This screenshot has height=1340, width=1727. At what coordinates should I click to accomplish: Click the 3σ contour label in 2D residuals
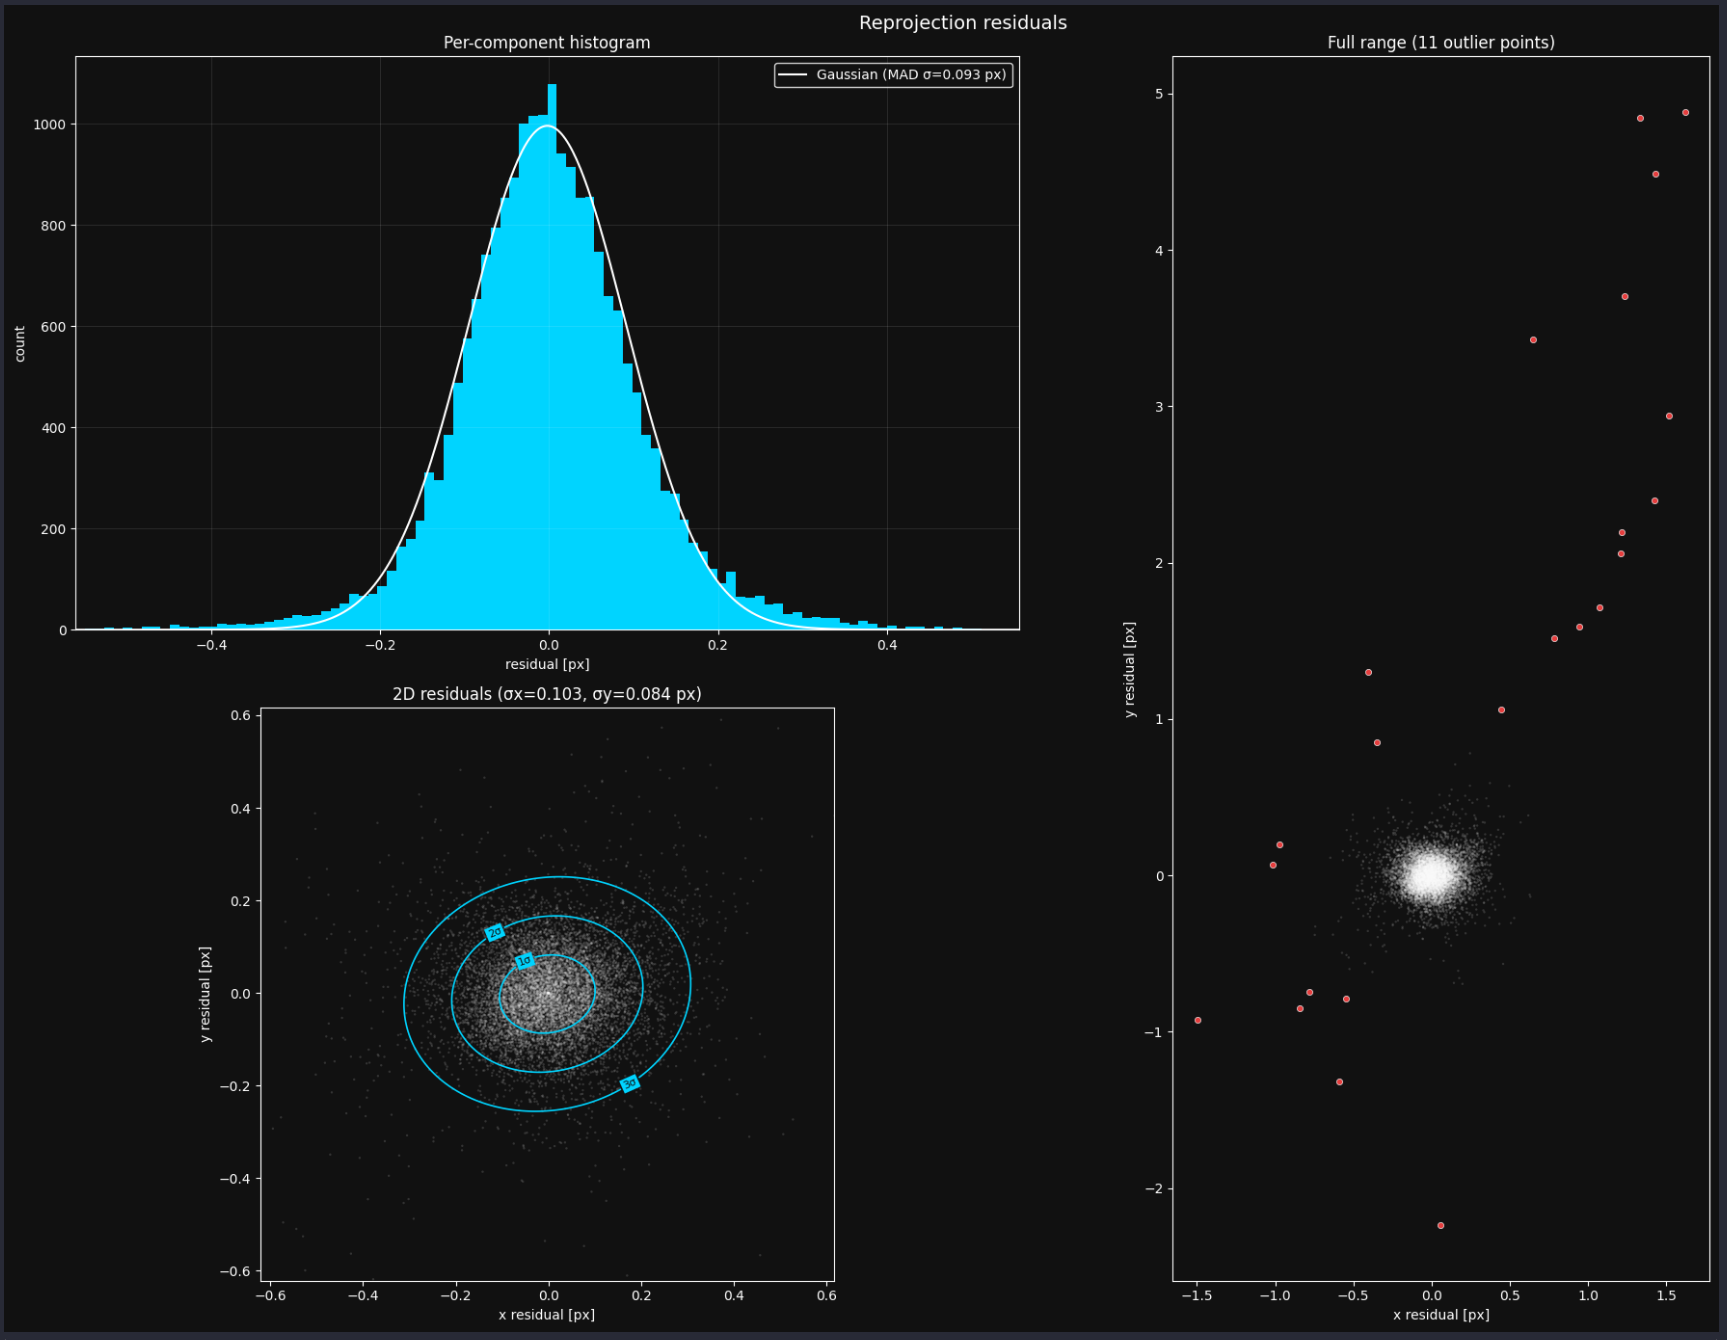tap(630, 1084)
